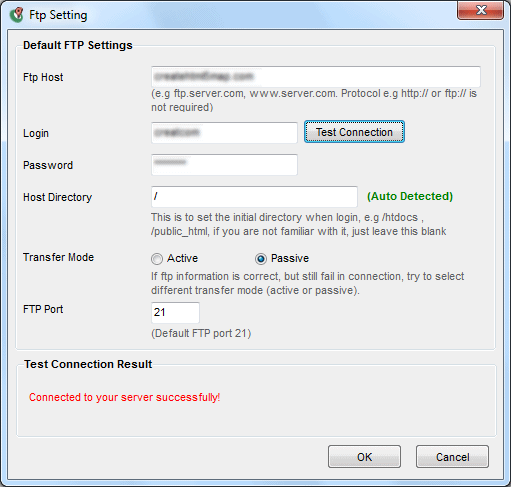Click the Active radio label text

(x=182, y=258)
